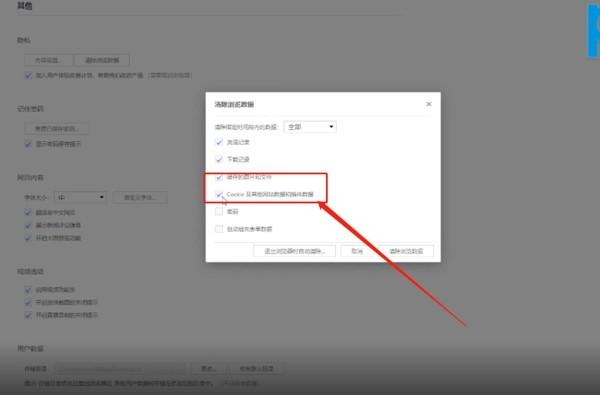The width and height of the screenshot is (600, 395).
Task: Click 内容设置... button on settings page
Action: pyautogui.click(x=49, y=60)
